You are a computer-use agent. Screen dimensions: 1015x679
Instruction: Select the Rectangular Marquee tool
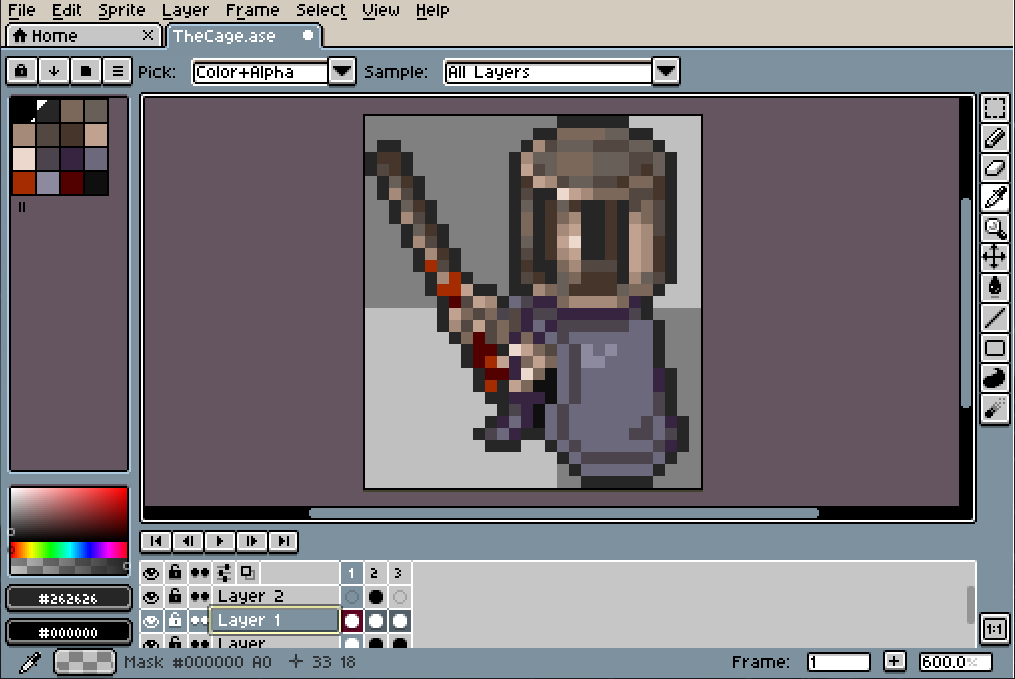[x=994, y=108]
